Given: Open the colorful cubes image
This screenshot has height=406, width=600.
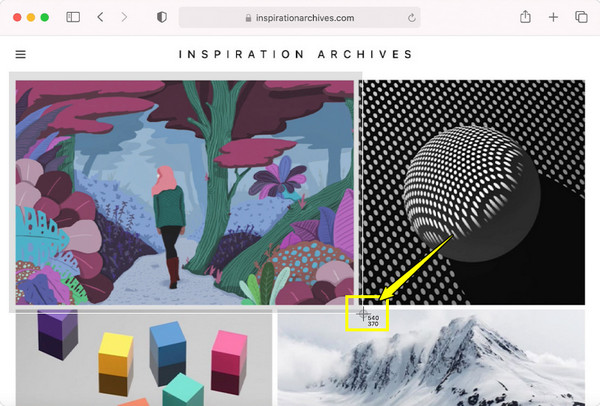Looking at the screenshot, I should click(x=144, y=358).
